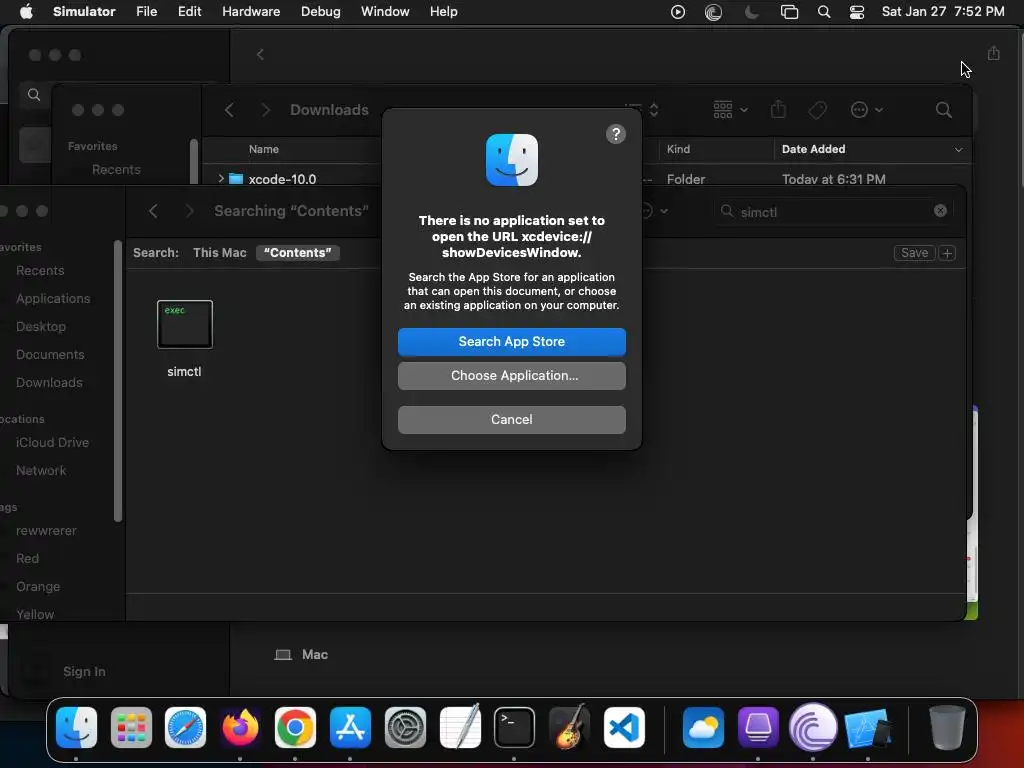This screenshot has width=1024, height=768.
Task: Open Finder from the Dock
Action: [76, 727]
